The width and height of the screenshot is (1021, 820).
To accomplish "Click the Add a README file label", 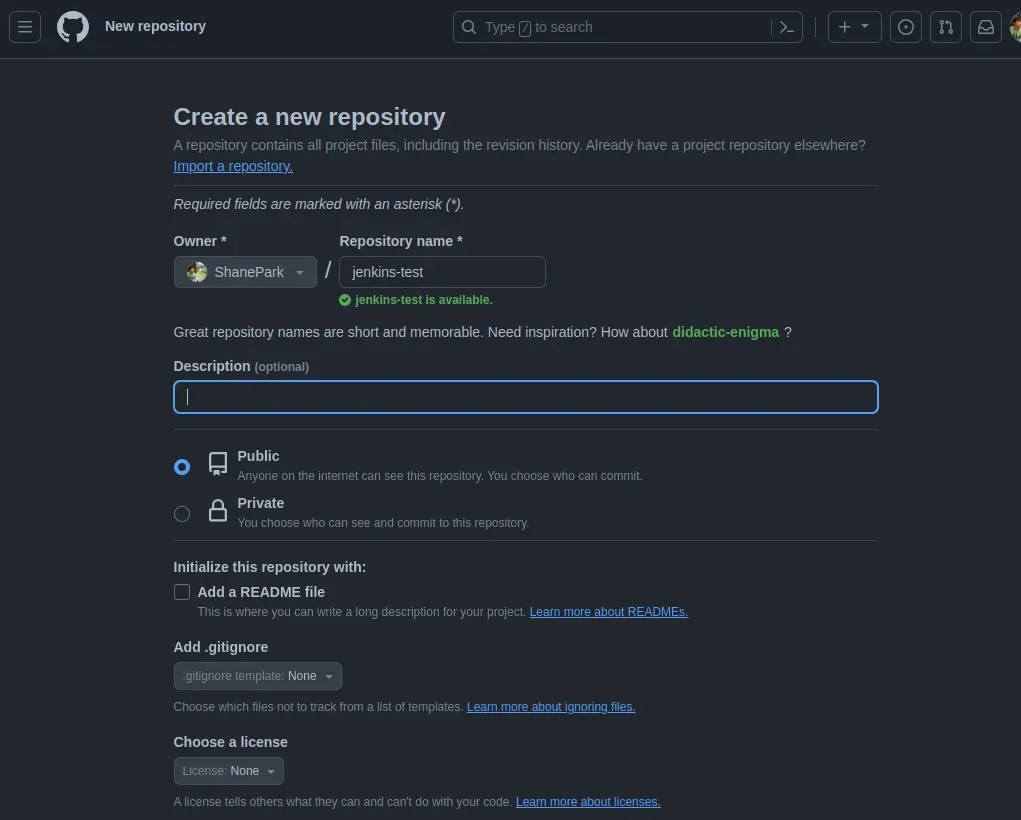I will tap(261, 592).
